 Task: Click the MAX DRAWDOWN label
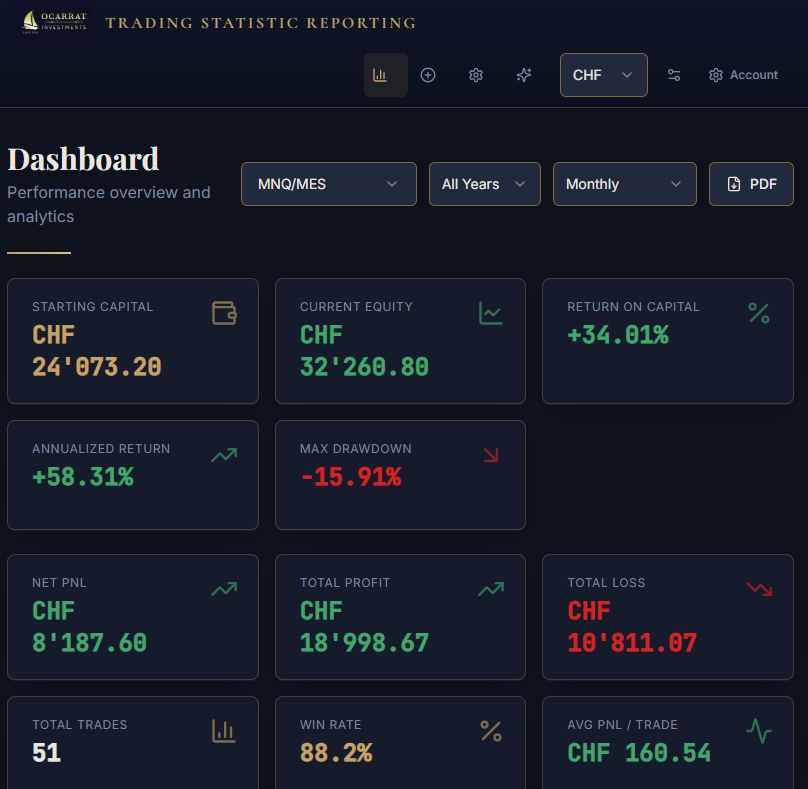(356, 449)
